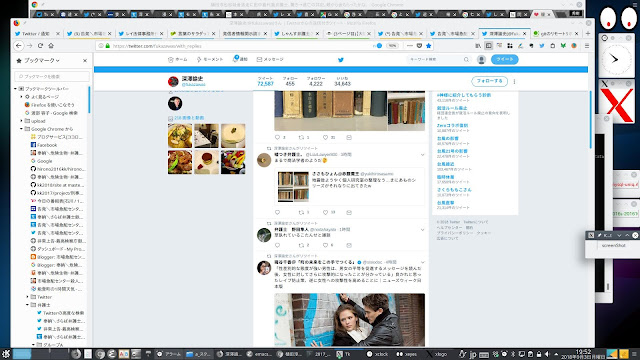This screenshot has height=360, width=640.
Task: Open the dropdown caret on the quoted bookshelf tweet
Action: (422, 155)
